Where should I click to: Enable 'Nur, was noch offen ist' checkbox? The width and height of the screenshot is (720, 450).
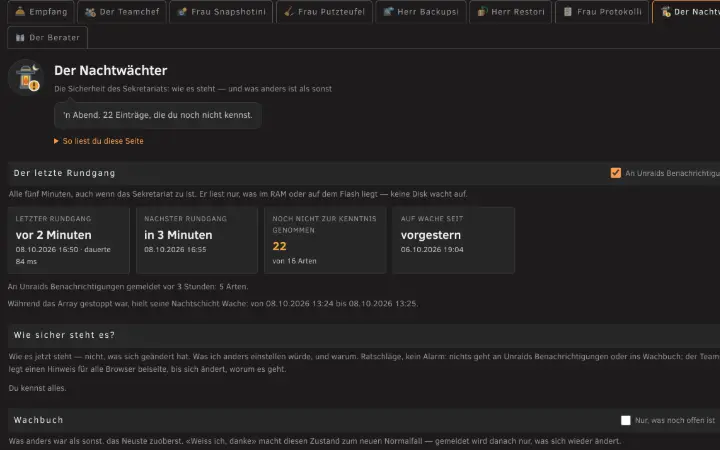pos(625,420)
